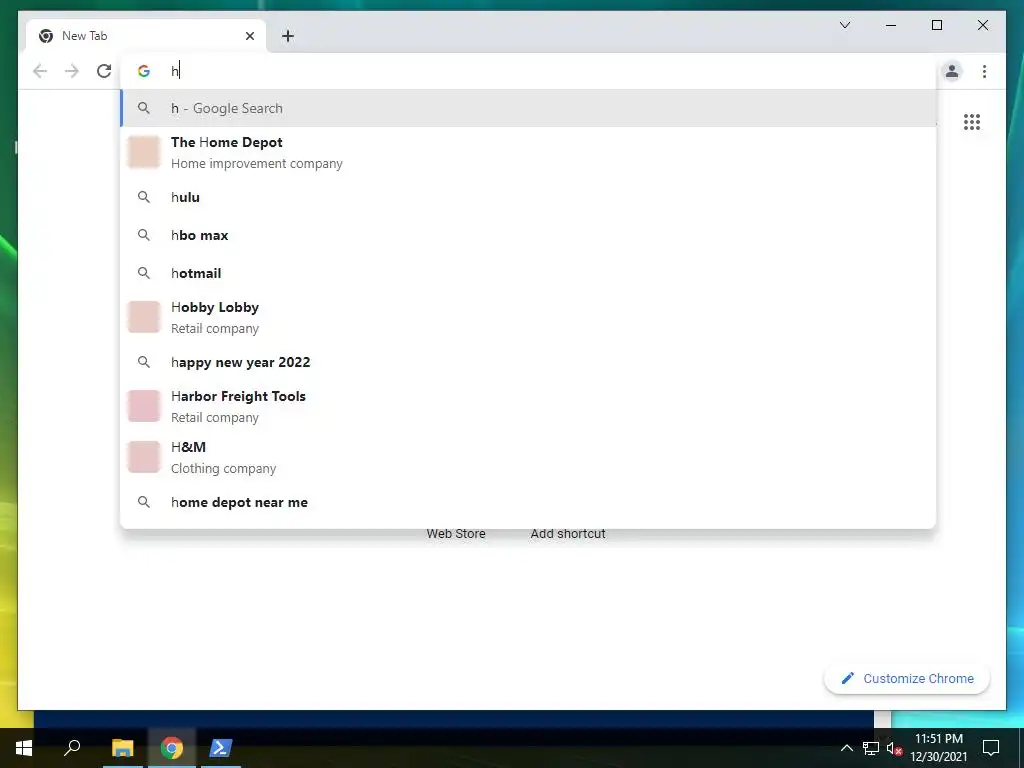This screenshot has width=1024, height=768.
Task: Click search icon beside happy new year 2022
Action: [144, 362]
